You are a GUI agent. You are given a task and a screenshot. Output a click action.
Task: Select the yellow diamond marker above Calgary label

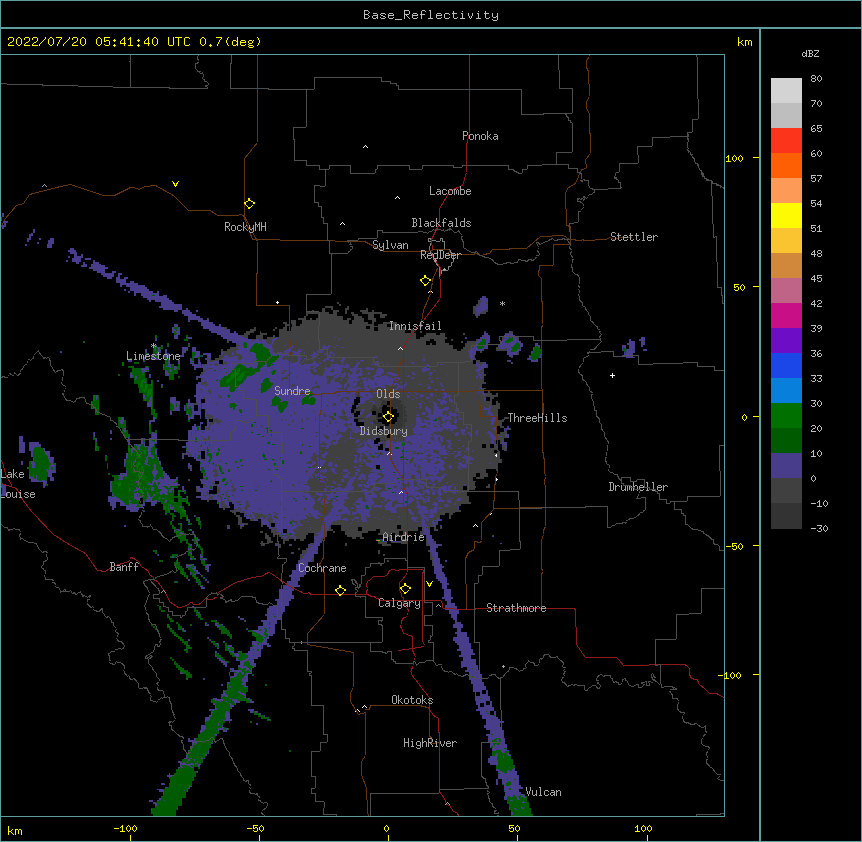[x=405, y=589]
